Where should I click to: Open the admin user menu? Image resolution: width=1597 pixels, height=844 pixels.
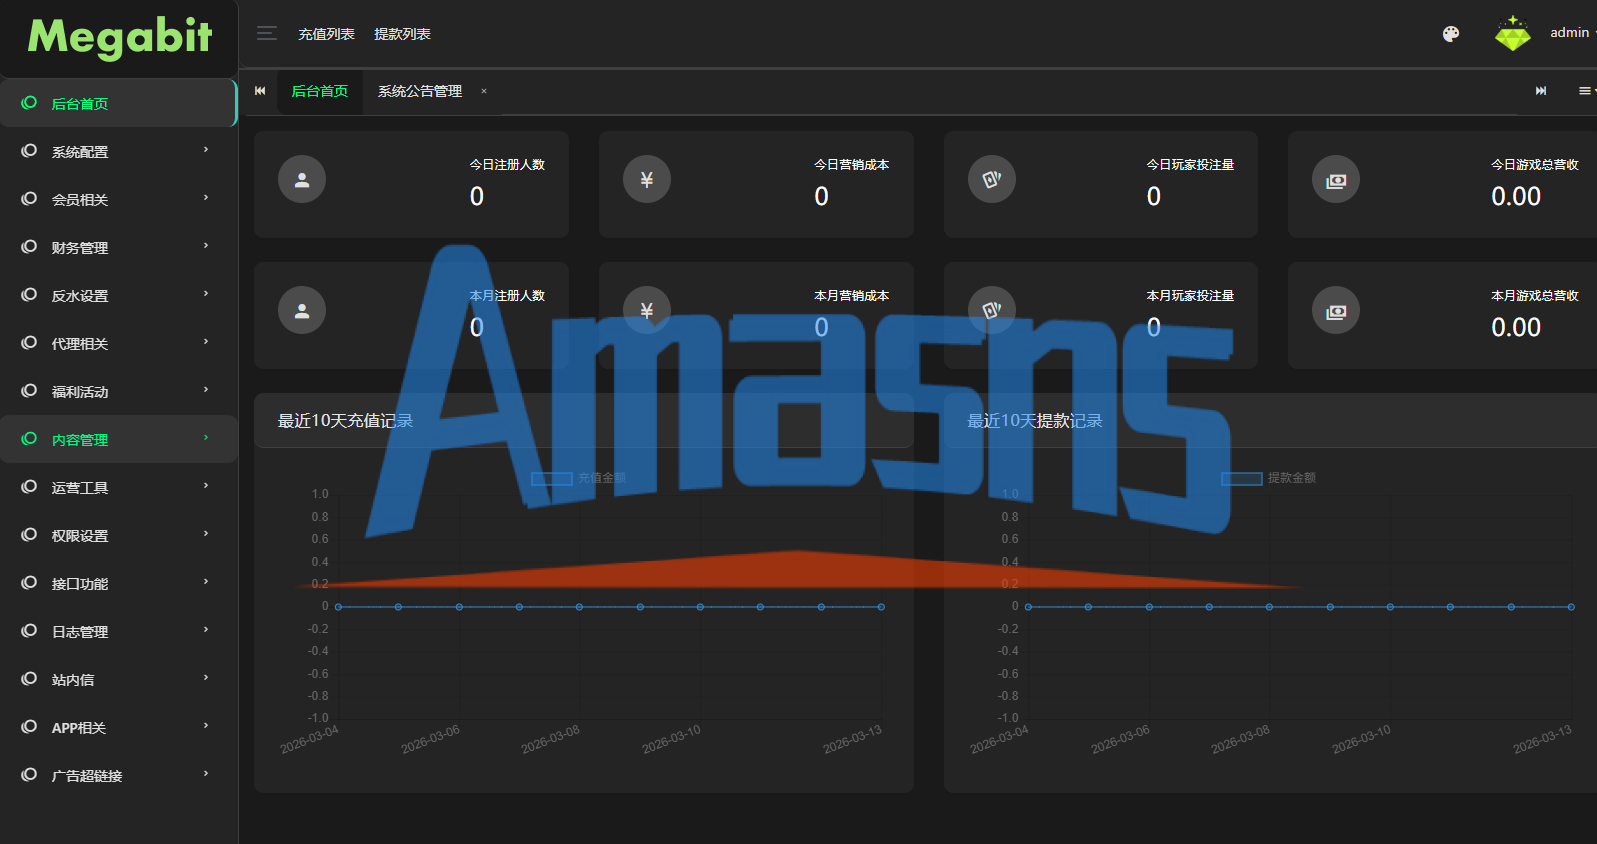[1571, 33]
